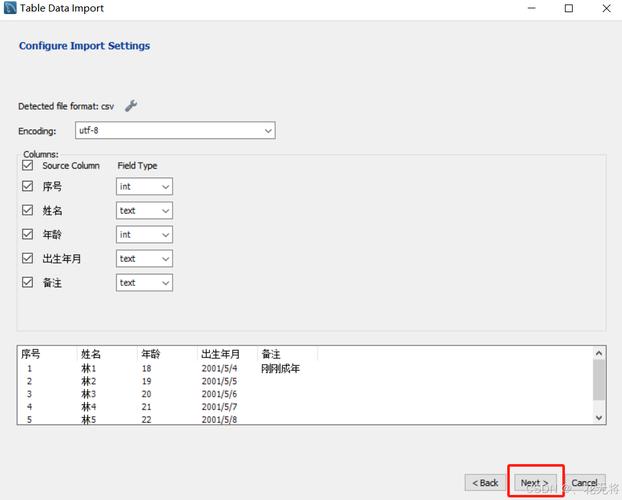Open field type dropdown for 姓名
The height and width of the screenshot is (500, 622).
[x=144, y=210]
